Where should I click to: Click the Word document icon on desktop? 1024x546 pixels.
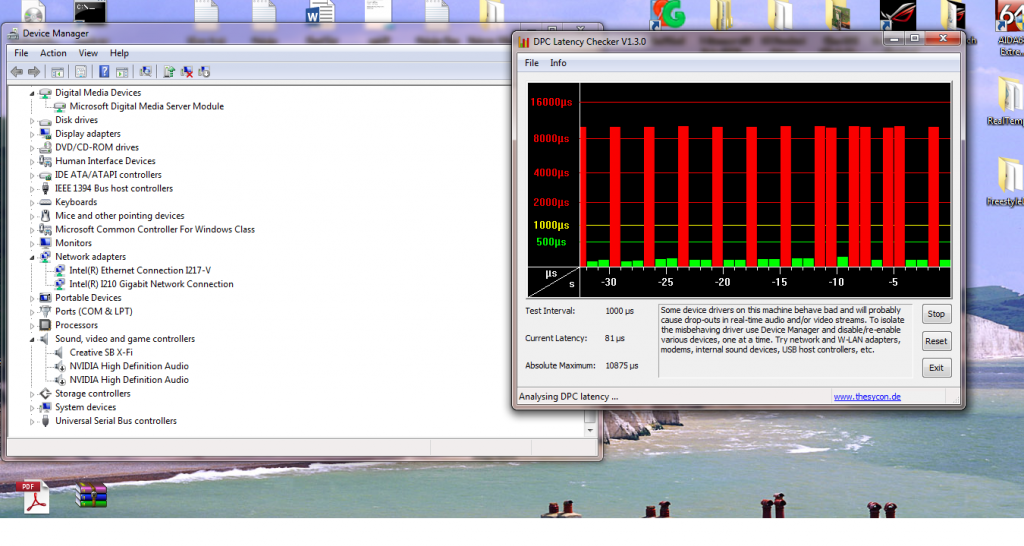click(319, 12)
